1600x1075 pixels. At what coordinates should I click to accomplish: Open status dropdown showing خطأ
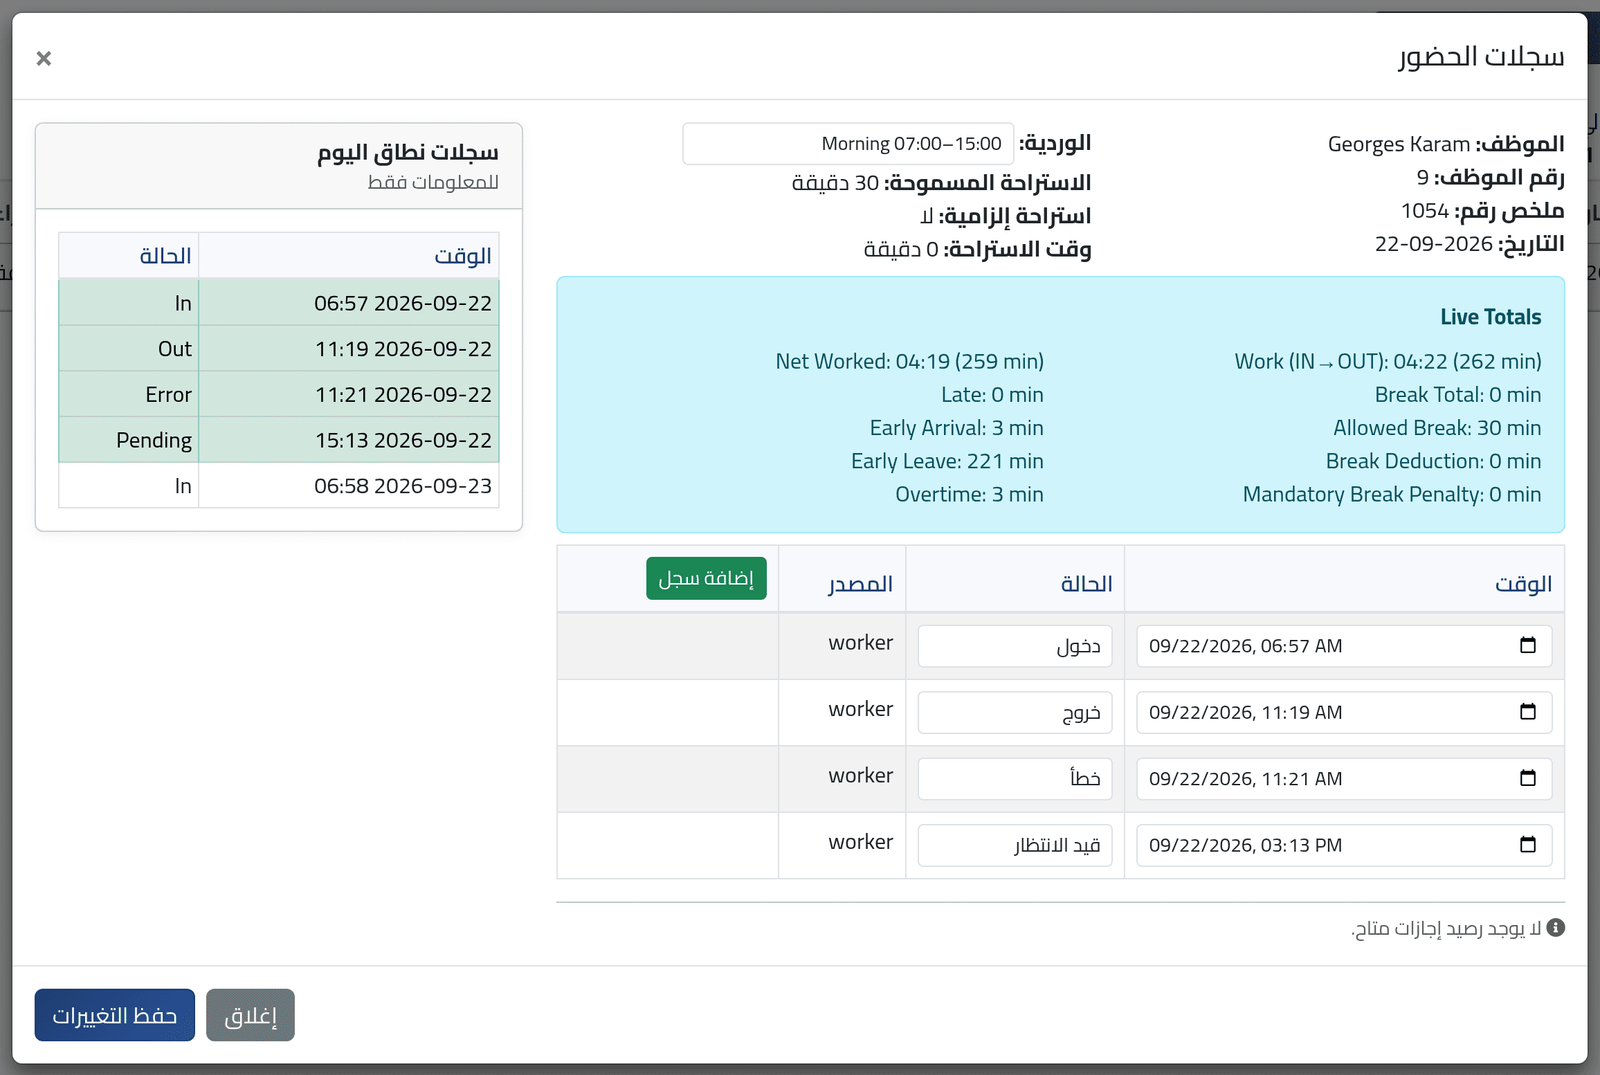1015,779
